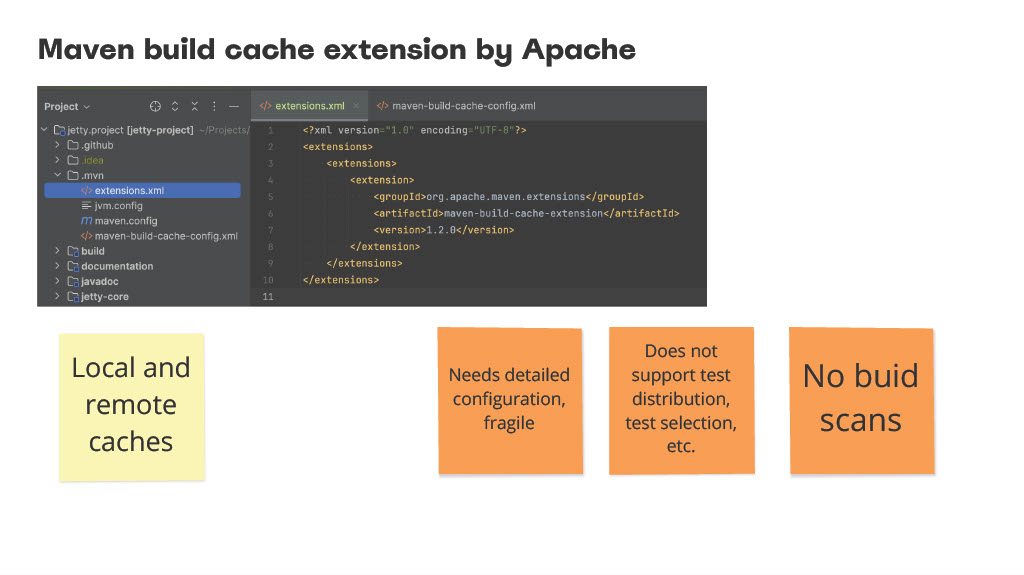Click the XML icon on extensions.xml tab
1024x575 pixels.
coord(265,106)
